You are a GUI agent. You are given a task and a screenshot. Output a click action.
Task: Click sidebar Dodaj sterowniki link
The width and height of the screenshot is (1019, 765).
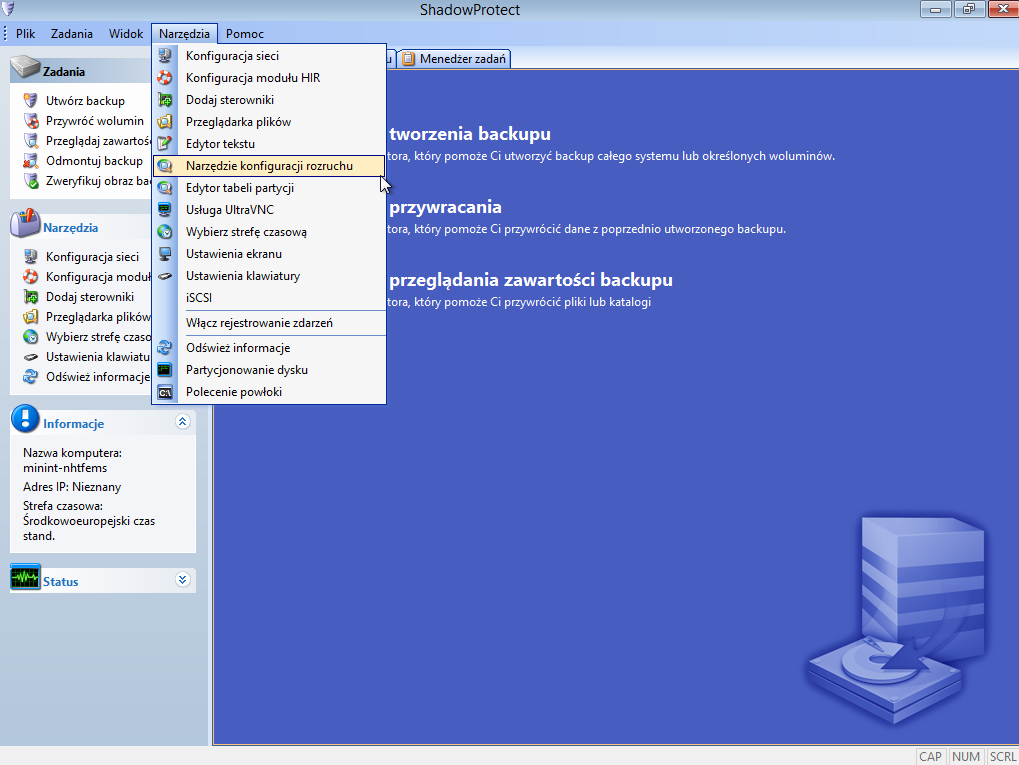tap(90, 297)
